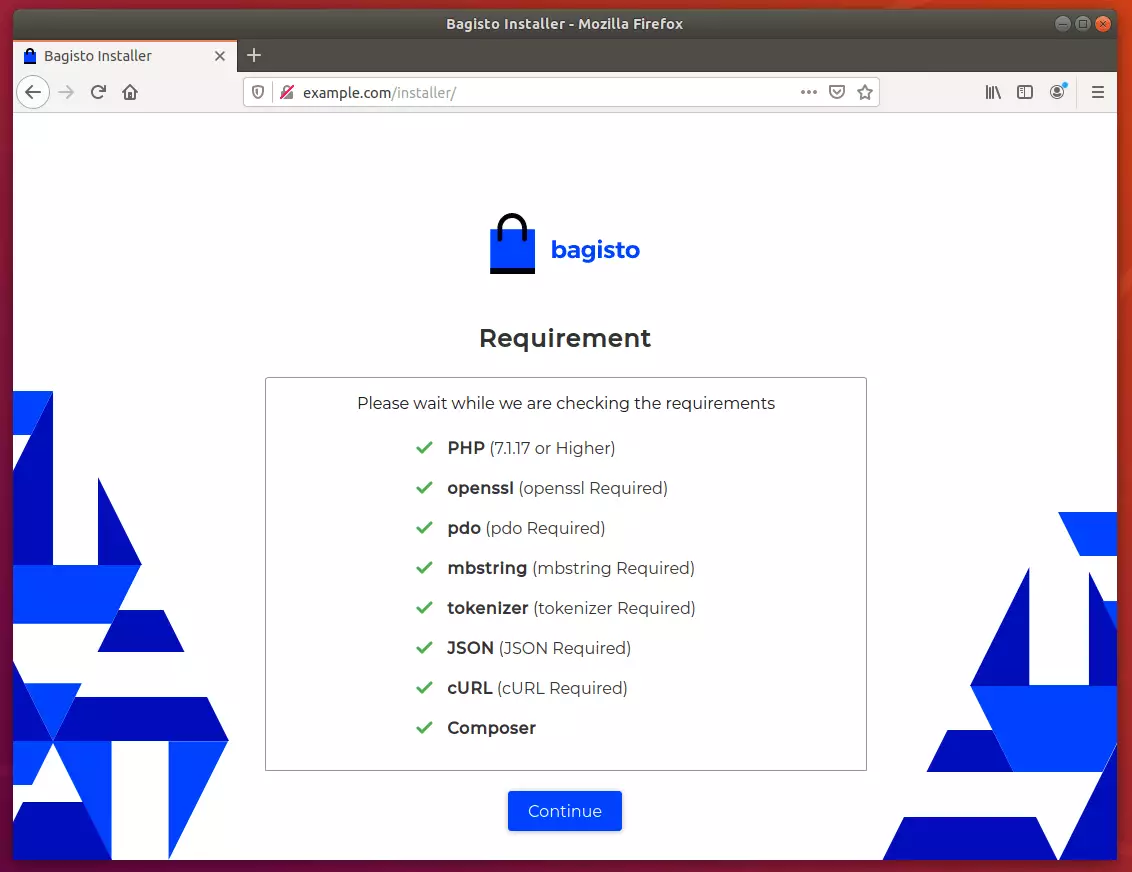Viewport: 1132px width, 872px height.
Task: Click the Requirement heading
Action: (565, 338)
